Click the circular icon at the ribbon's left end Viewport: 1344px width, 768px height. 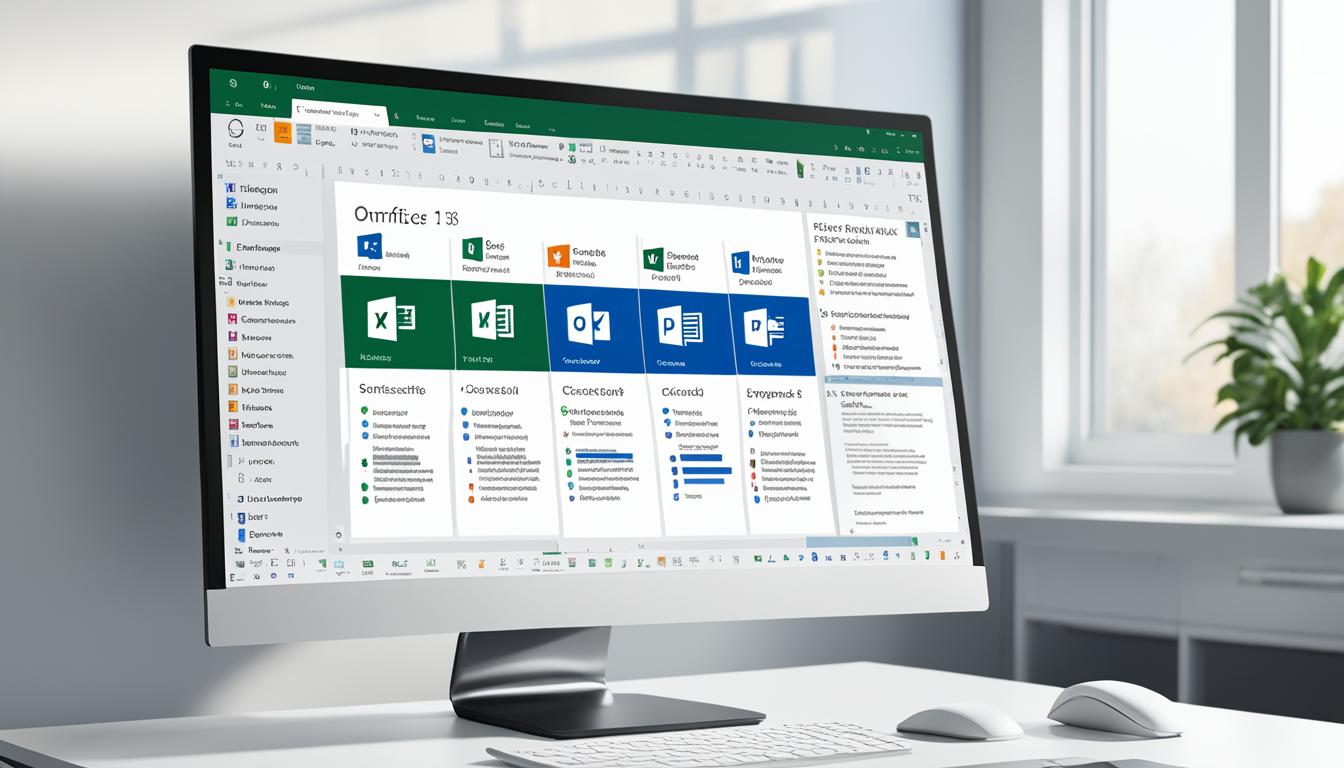236,128
